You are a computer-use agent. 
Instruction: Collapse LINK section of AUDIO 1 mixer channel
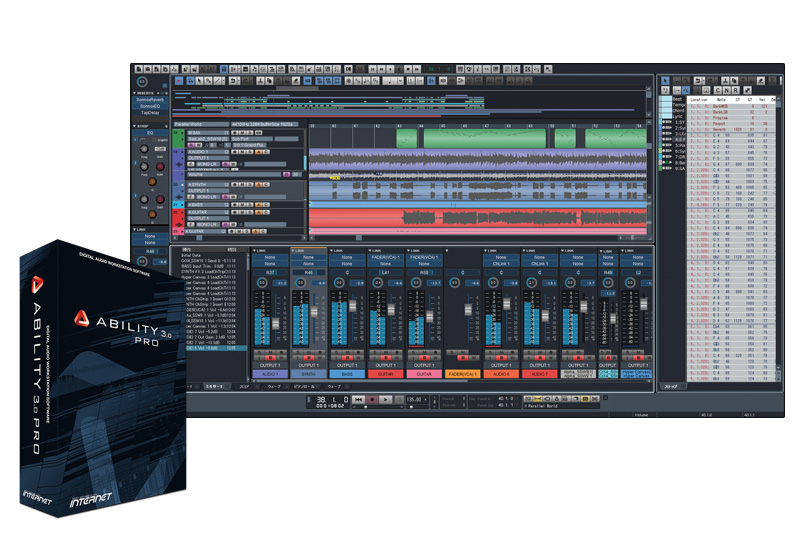pos(254,250)
